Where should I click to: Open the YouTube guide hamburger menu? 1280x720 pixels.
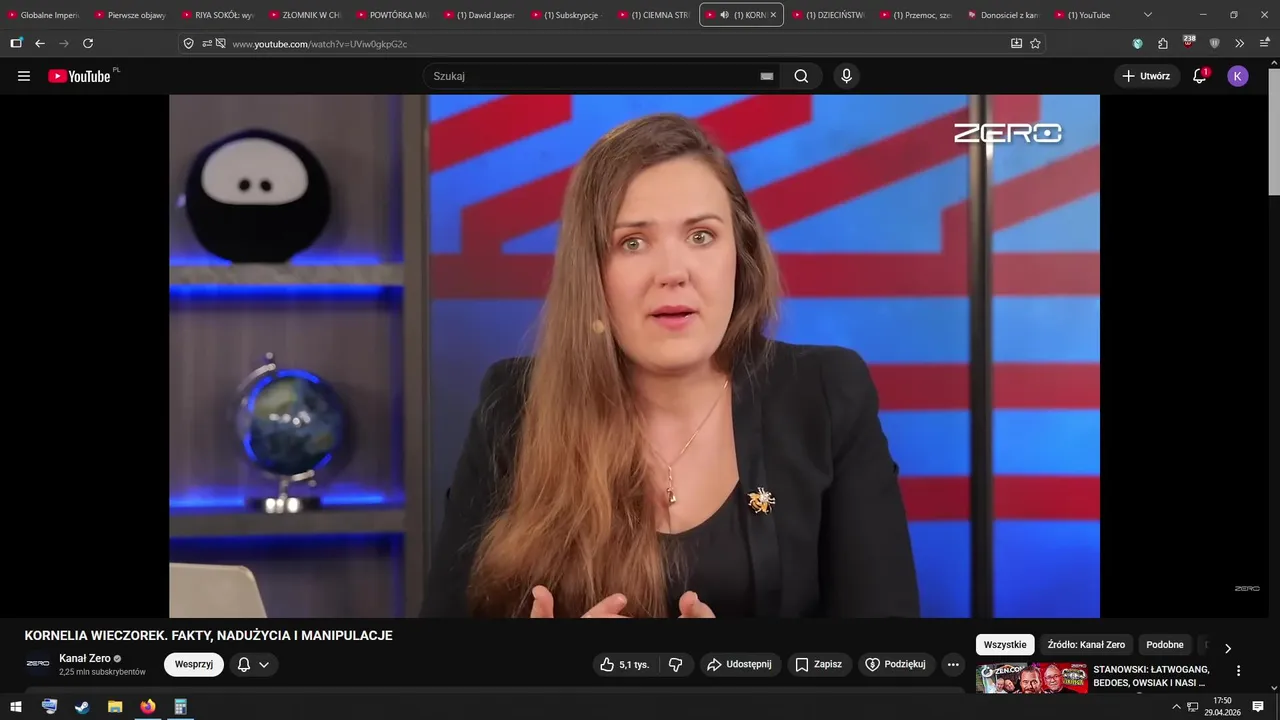24,76
